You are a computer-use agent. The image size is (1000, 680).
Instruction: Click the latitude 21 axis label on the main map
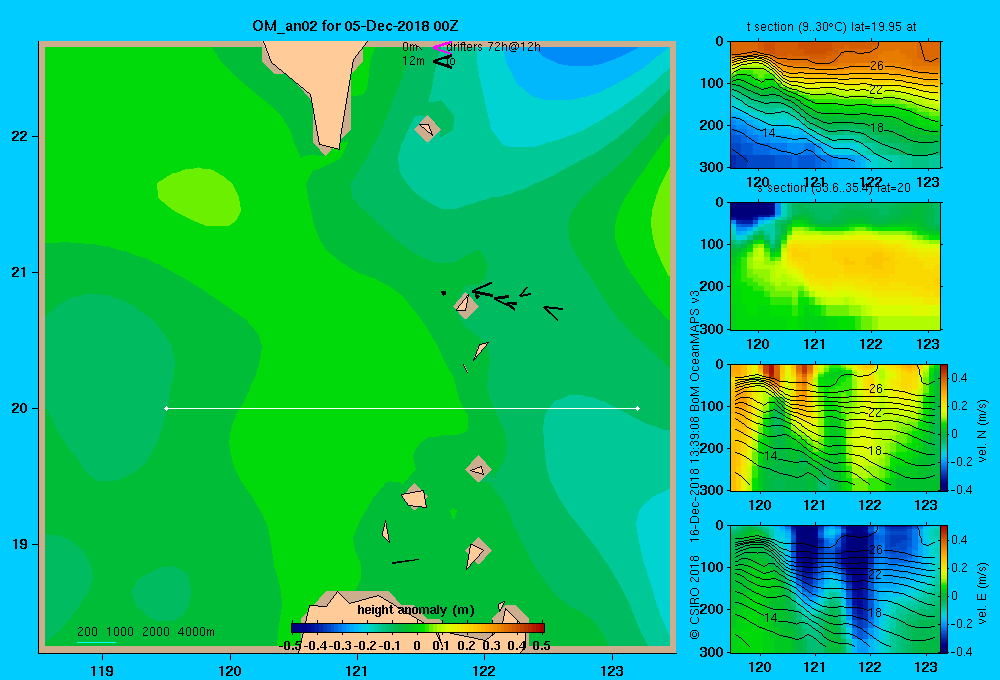pyautogui.click(x=20, y=272)
